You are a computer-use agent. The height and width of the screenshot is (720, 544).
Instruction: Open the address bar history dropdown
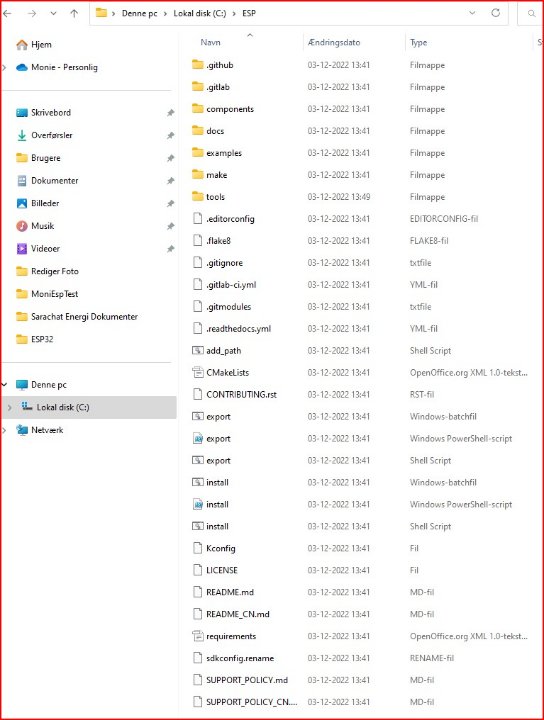pyautogui.click(x=472, y=13)
